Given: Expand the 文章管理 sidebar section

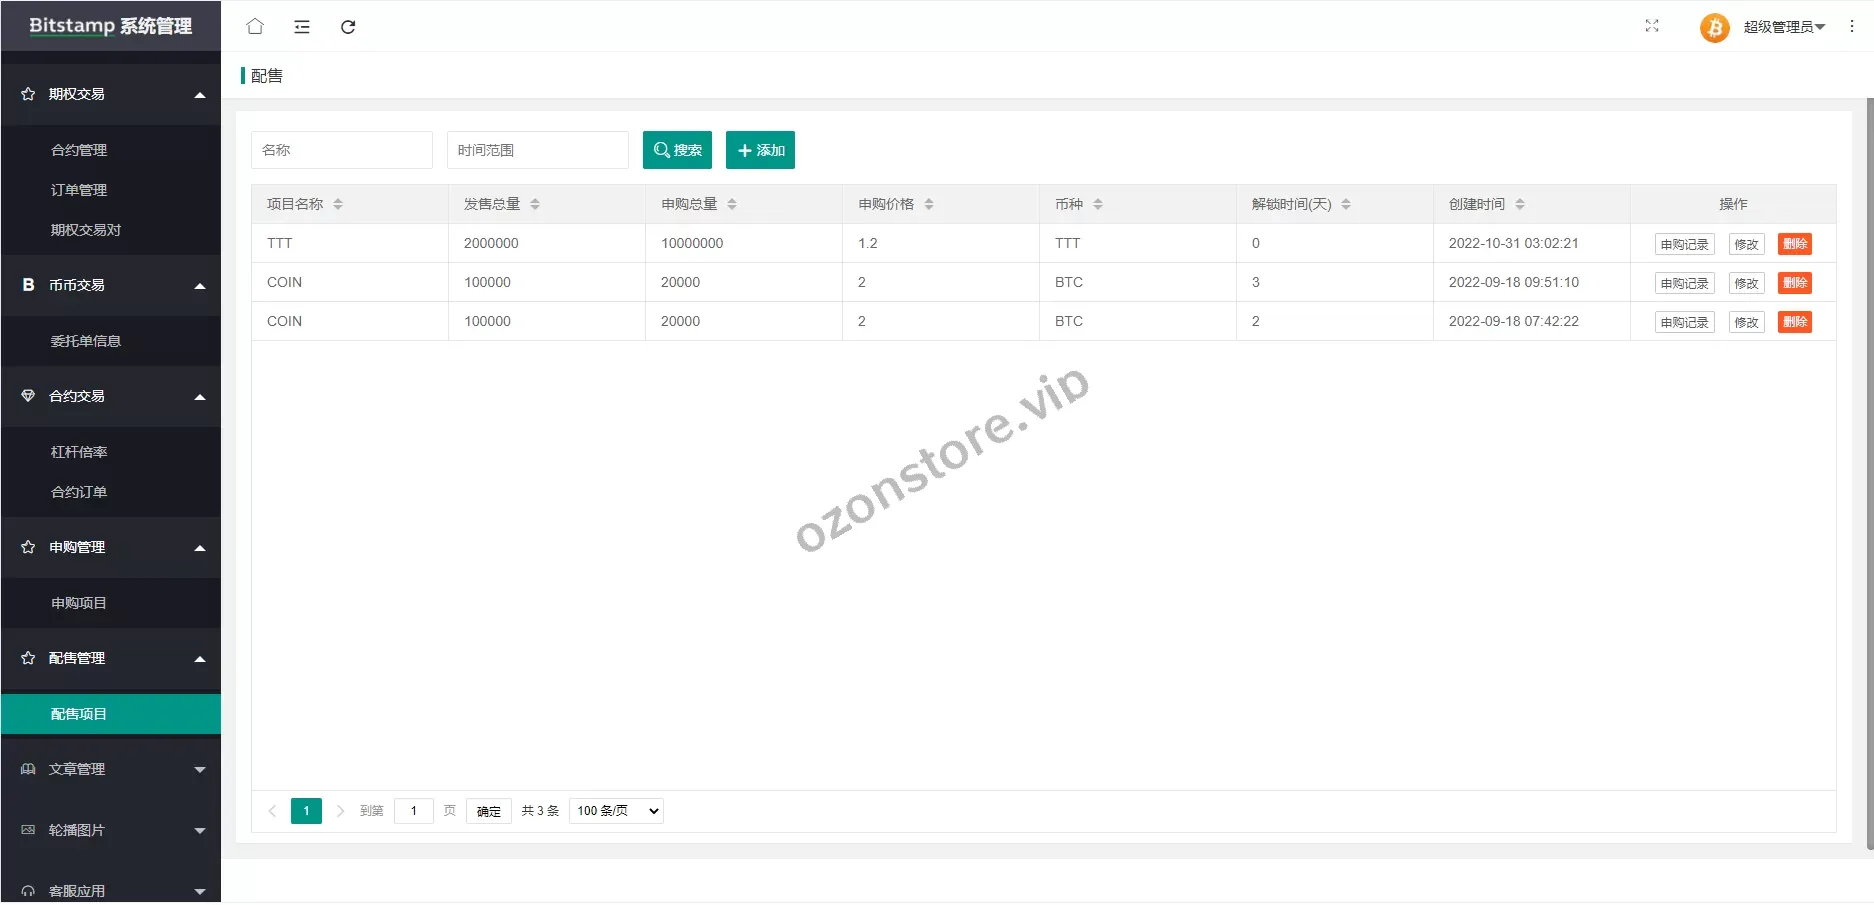Looking at the screenshot, I should point(111,769).
